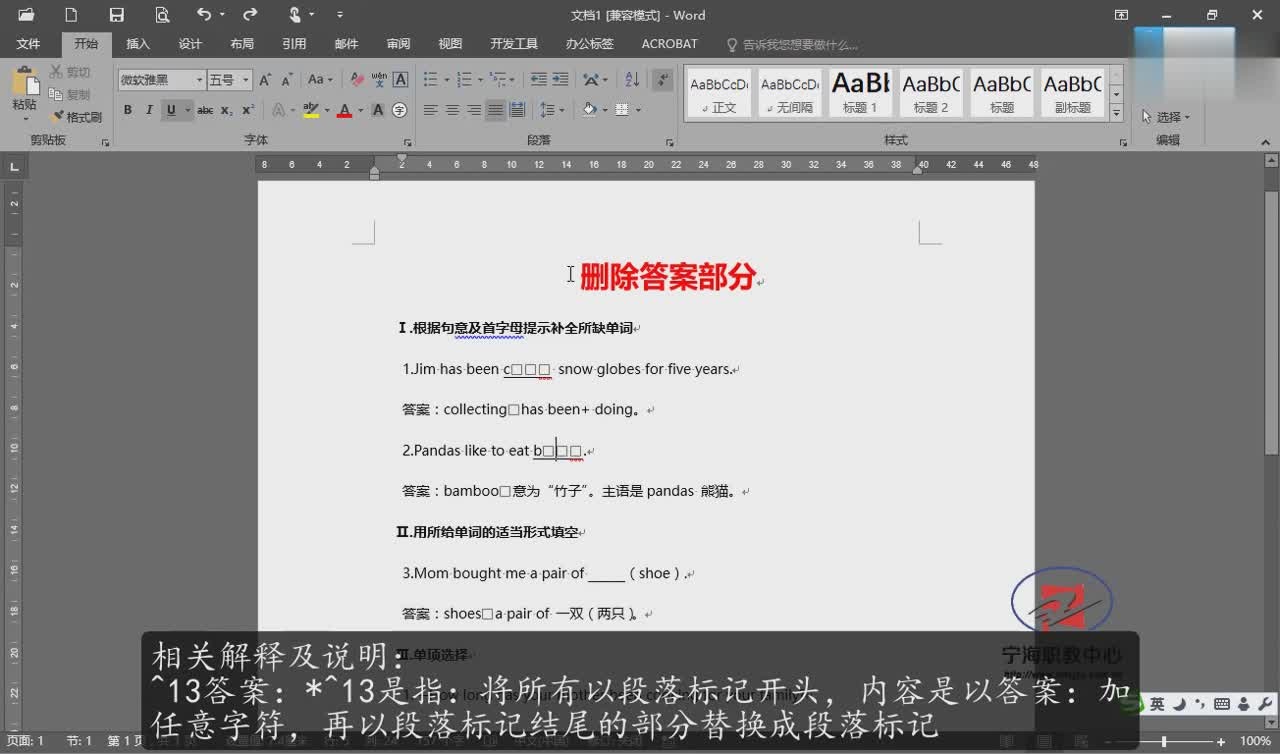Image resolution: width=1280 pixels, height=754 pixels.
Task: Apply the red font color
Action: coord(345,110)
